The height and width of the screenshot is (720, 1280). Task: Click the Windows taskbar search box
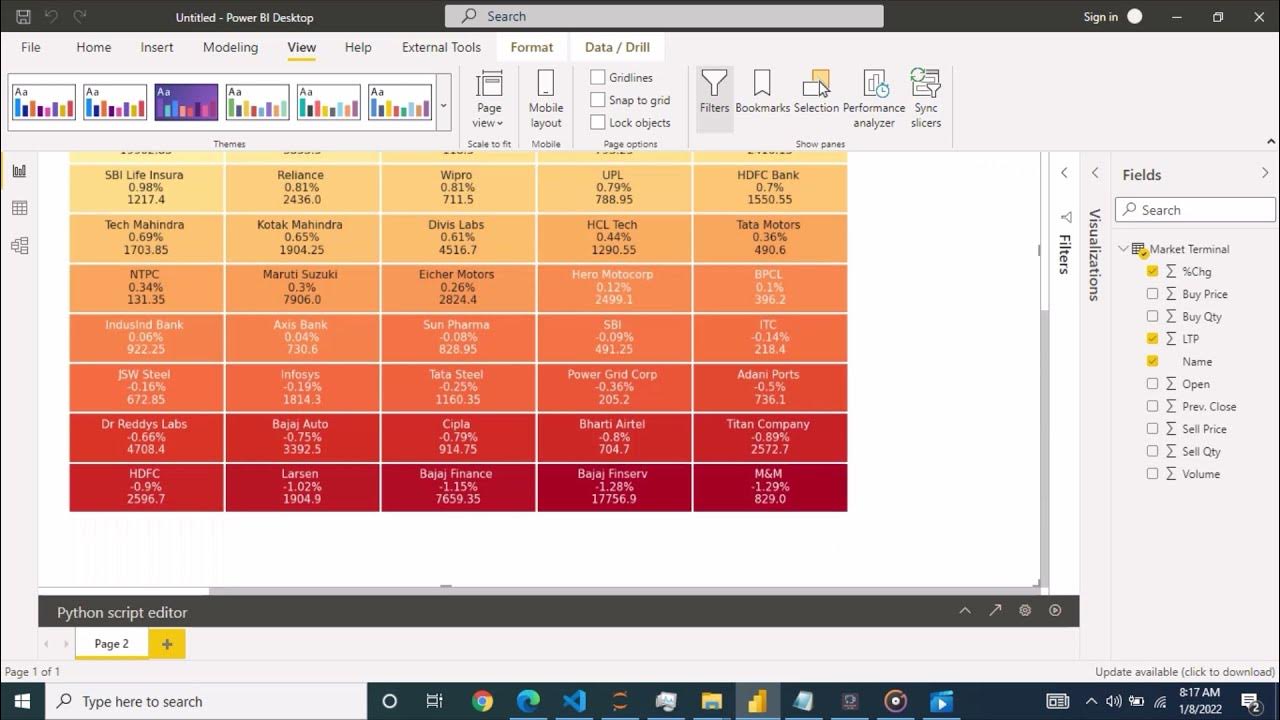pos(207,701)
